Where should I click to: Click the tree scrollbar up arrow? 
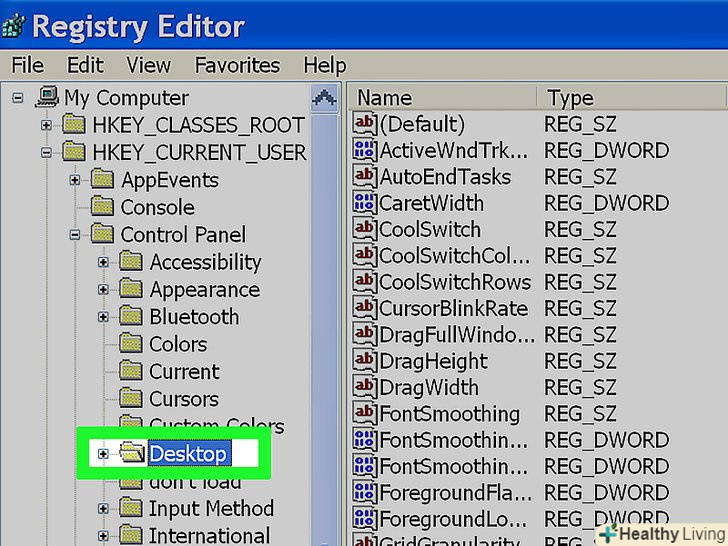[324, 98]
